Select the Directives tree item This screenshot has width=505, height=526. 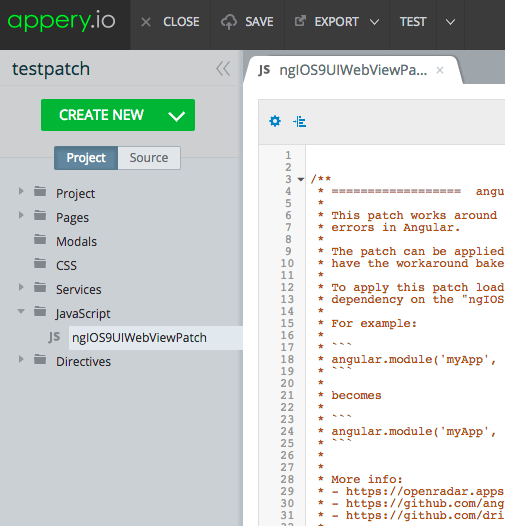[83, 362]
